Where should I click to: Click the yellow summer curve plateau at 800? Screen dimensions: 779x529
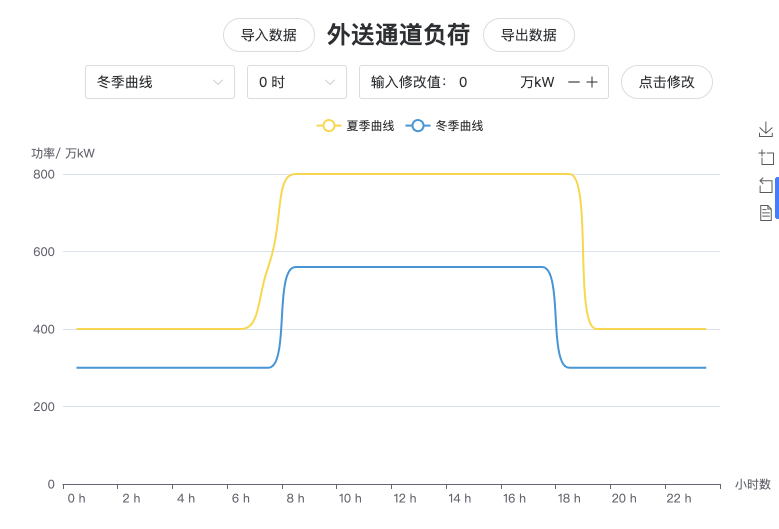[430, 174]
